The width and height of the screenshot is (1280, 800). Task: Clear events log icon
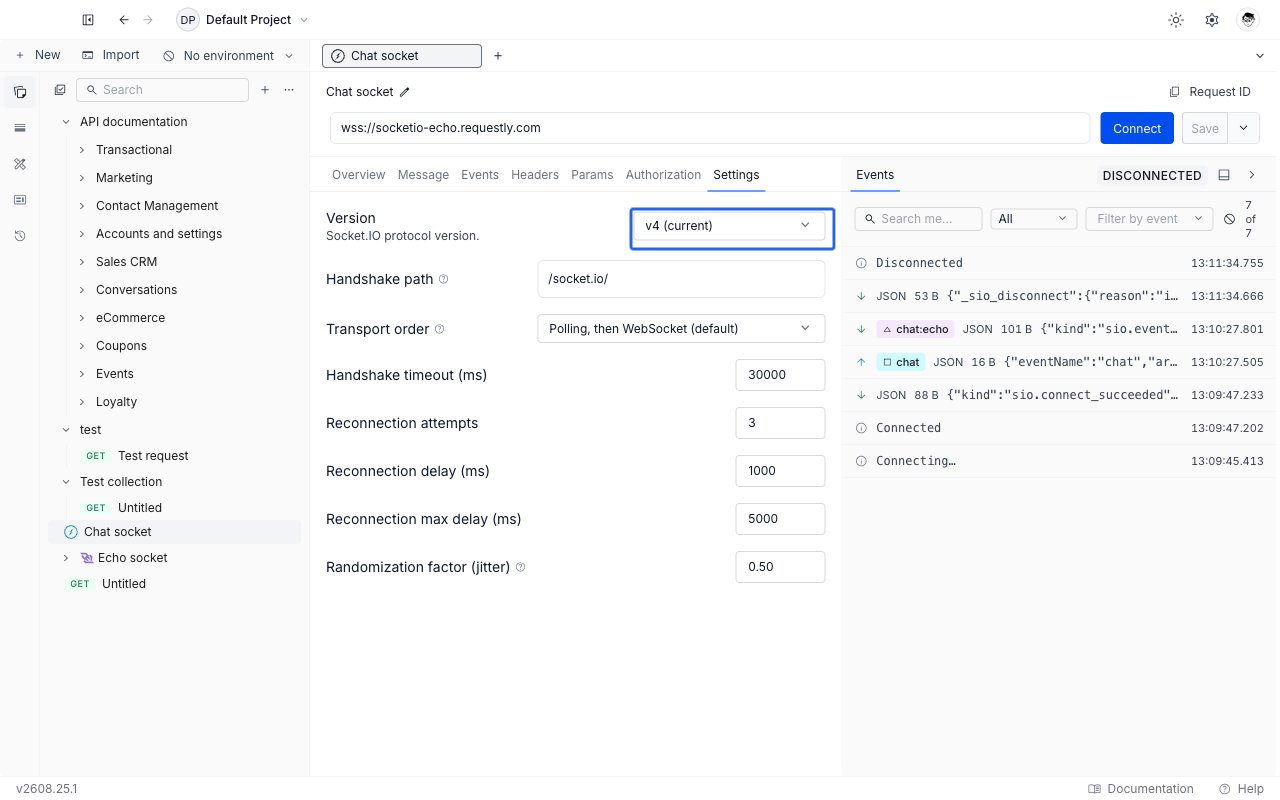click(x=1229, y=219)
